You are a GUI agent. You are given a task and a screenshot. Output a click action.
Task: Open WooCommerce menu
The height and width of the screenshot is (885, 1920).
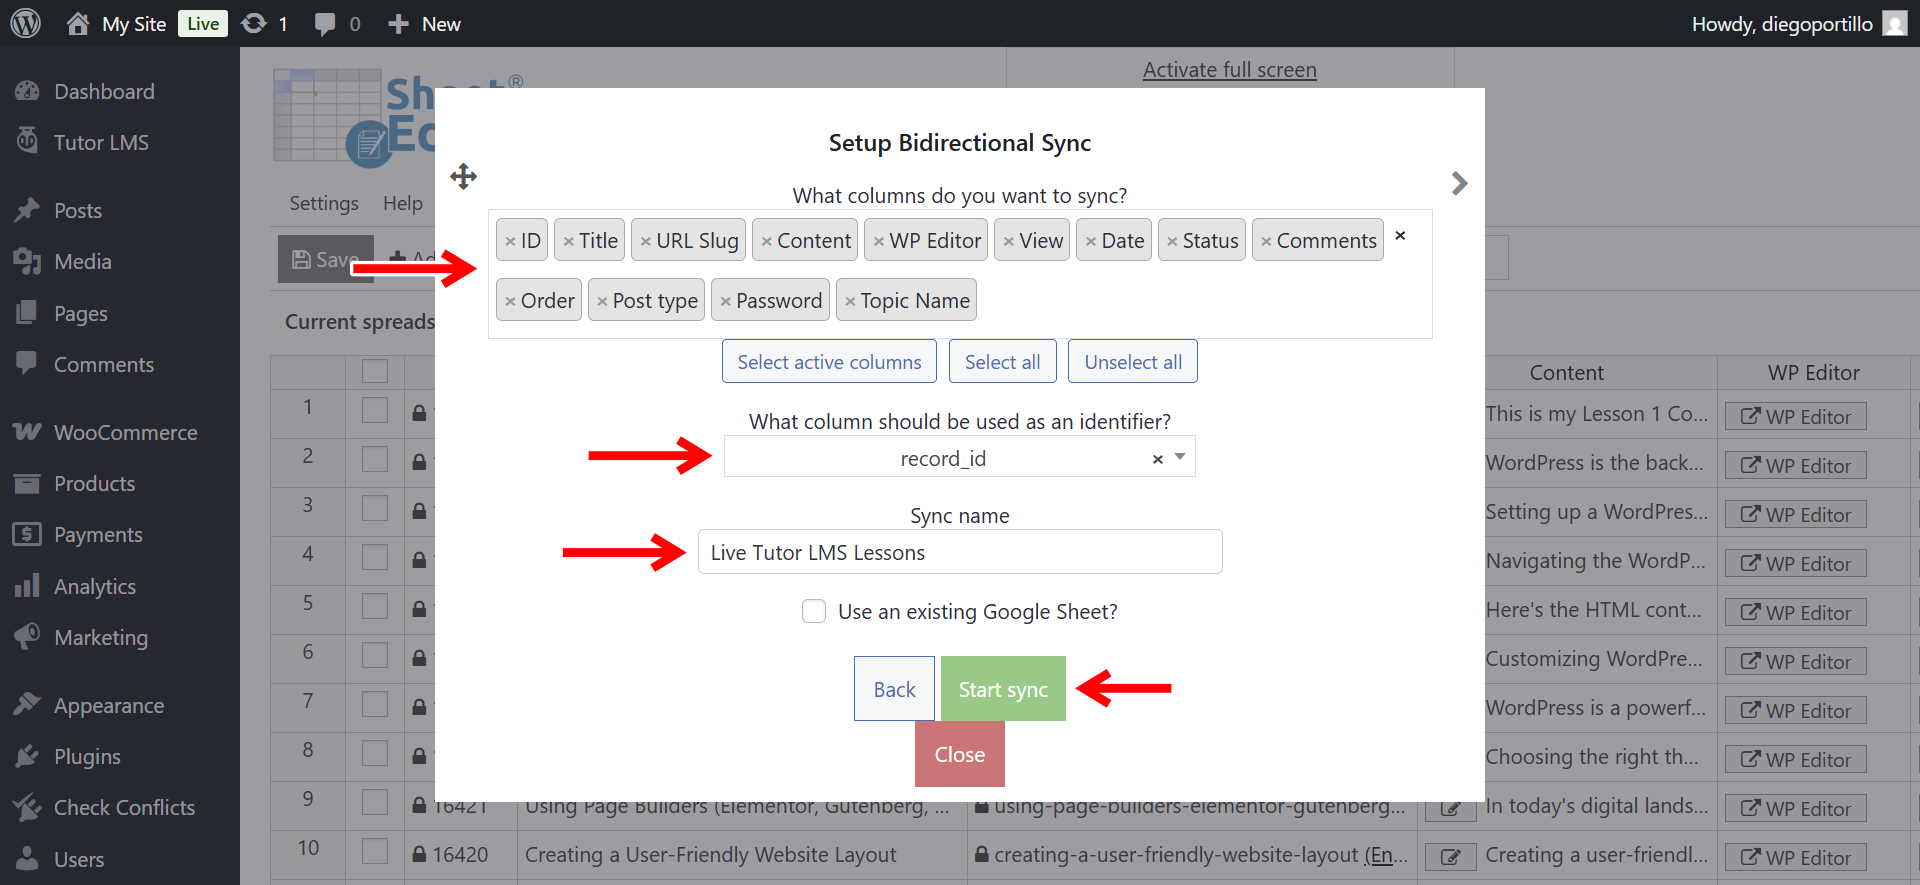[125, 432]
